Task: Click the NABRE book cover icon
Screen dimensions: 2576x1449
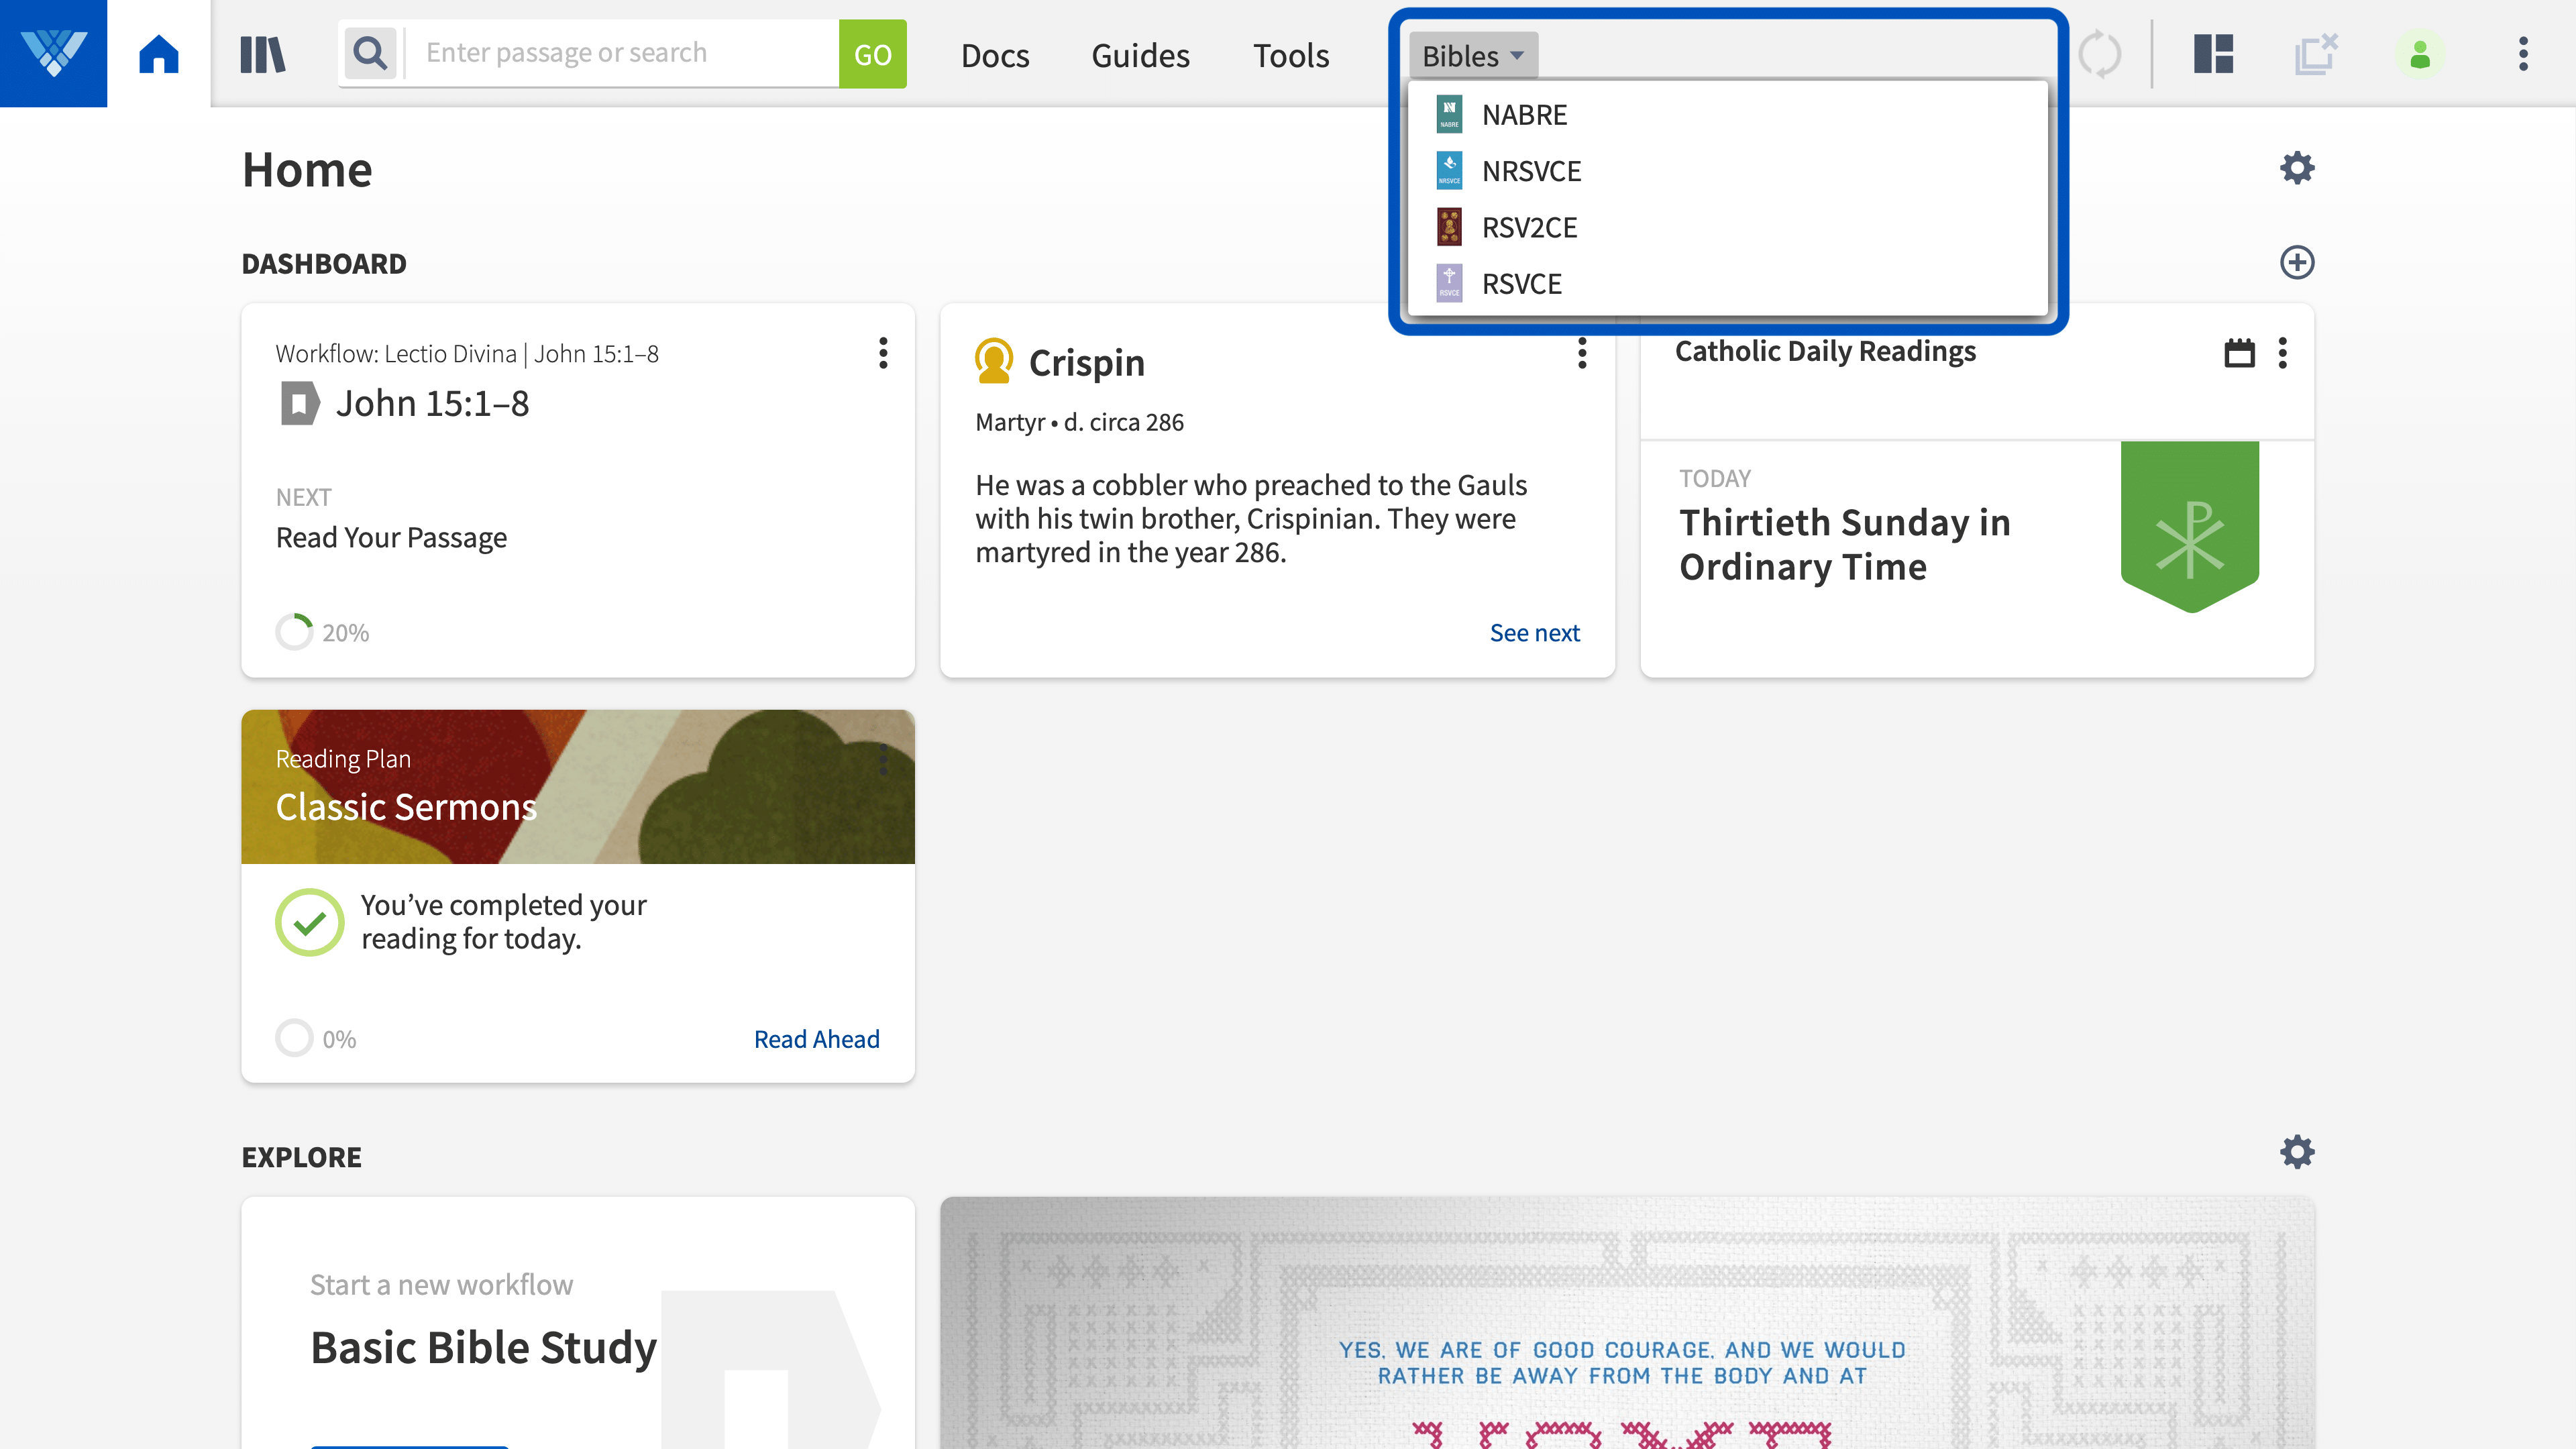Action: [x=1449, y=114]
